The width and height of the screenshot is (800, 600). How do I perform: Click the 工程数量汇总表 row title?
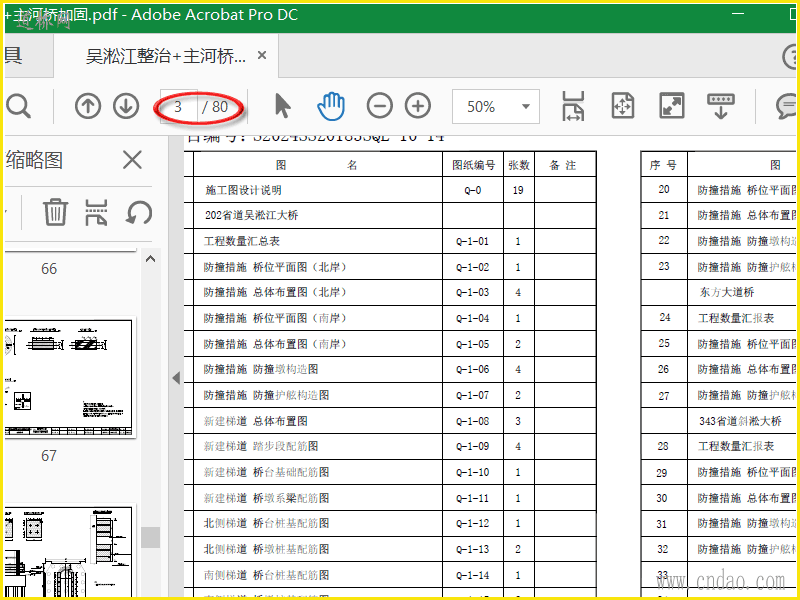[242, 241]
